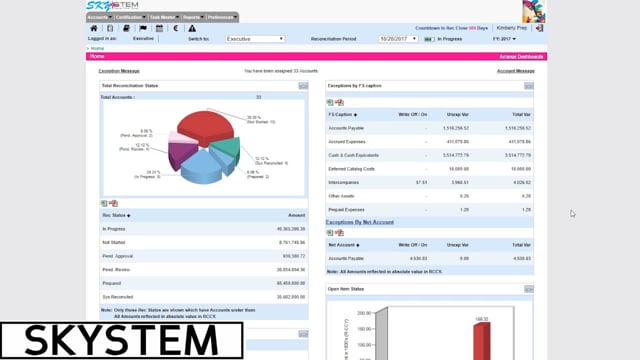This screenshot has width=640, height=360.
Task: Click the red Not Started pie slice
Action: pyautogui.click(x=206, y=126)
